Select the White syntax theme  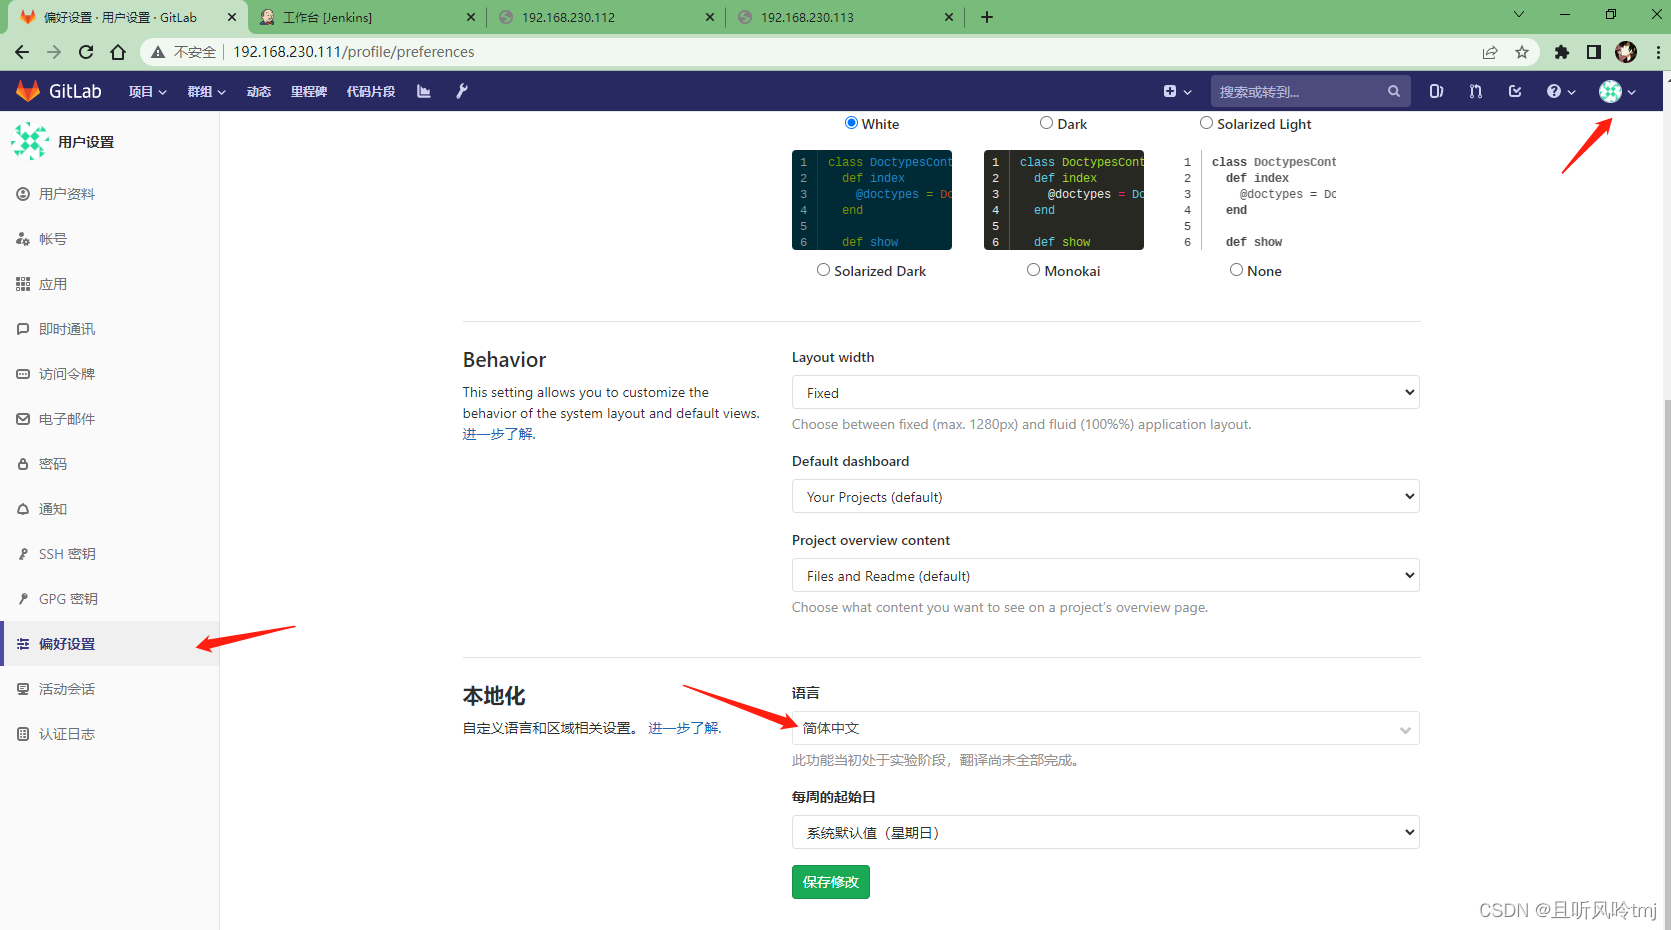tap(851, 123)
